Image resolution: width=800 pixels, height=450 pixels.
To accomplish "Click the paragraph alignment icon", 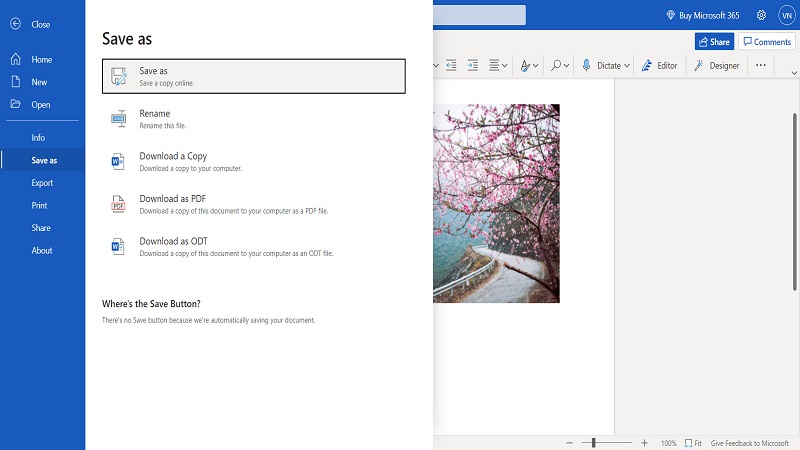I will pyautogui.click(x=494, y=65).
